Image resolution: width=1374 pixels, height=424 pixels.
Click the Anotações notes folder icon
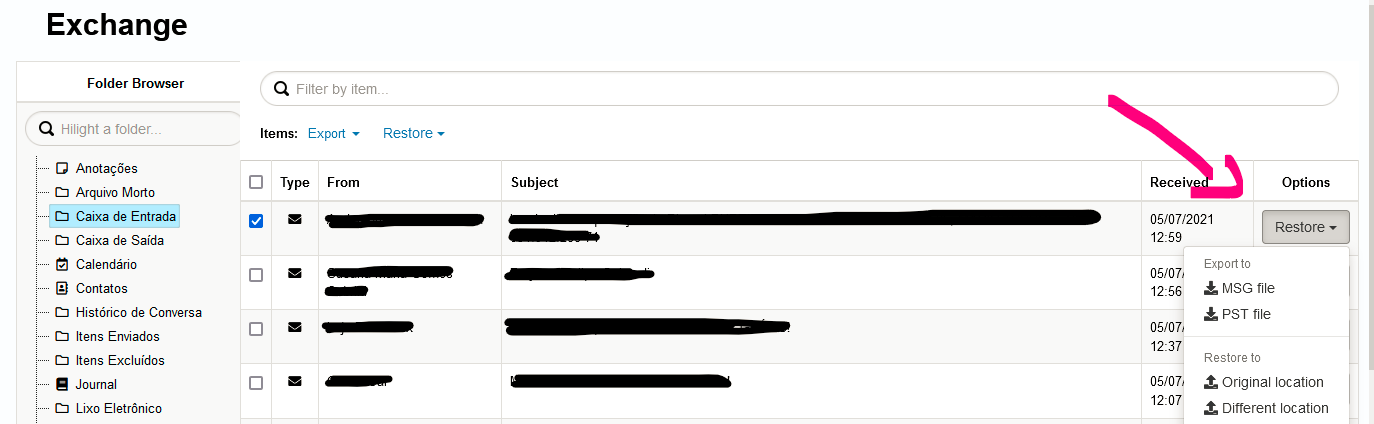(x=62, y=168)
